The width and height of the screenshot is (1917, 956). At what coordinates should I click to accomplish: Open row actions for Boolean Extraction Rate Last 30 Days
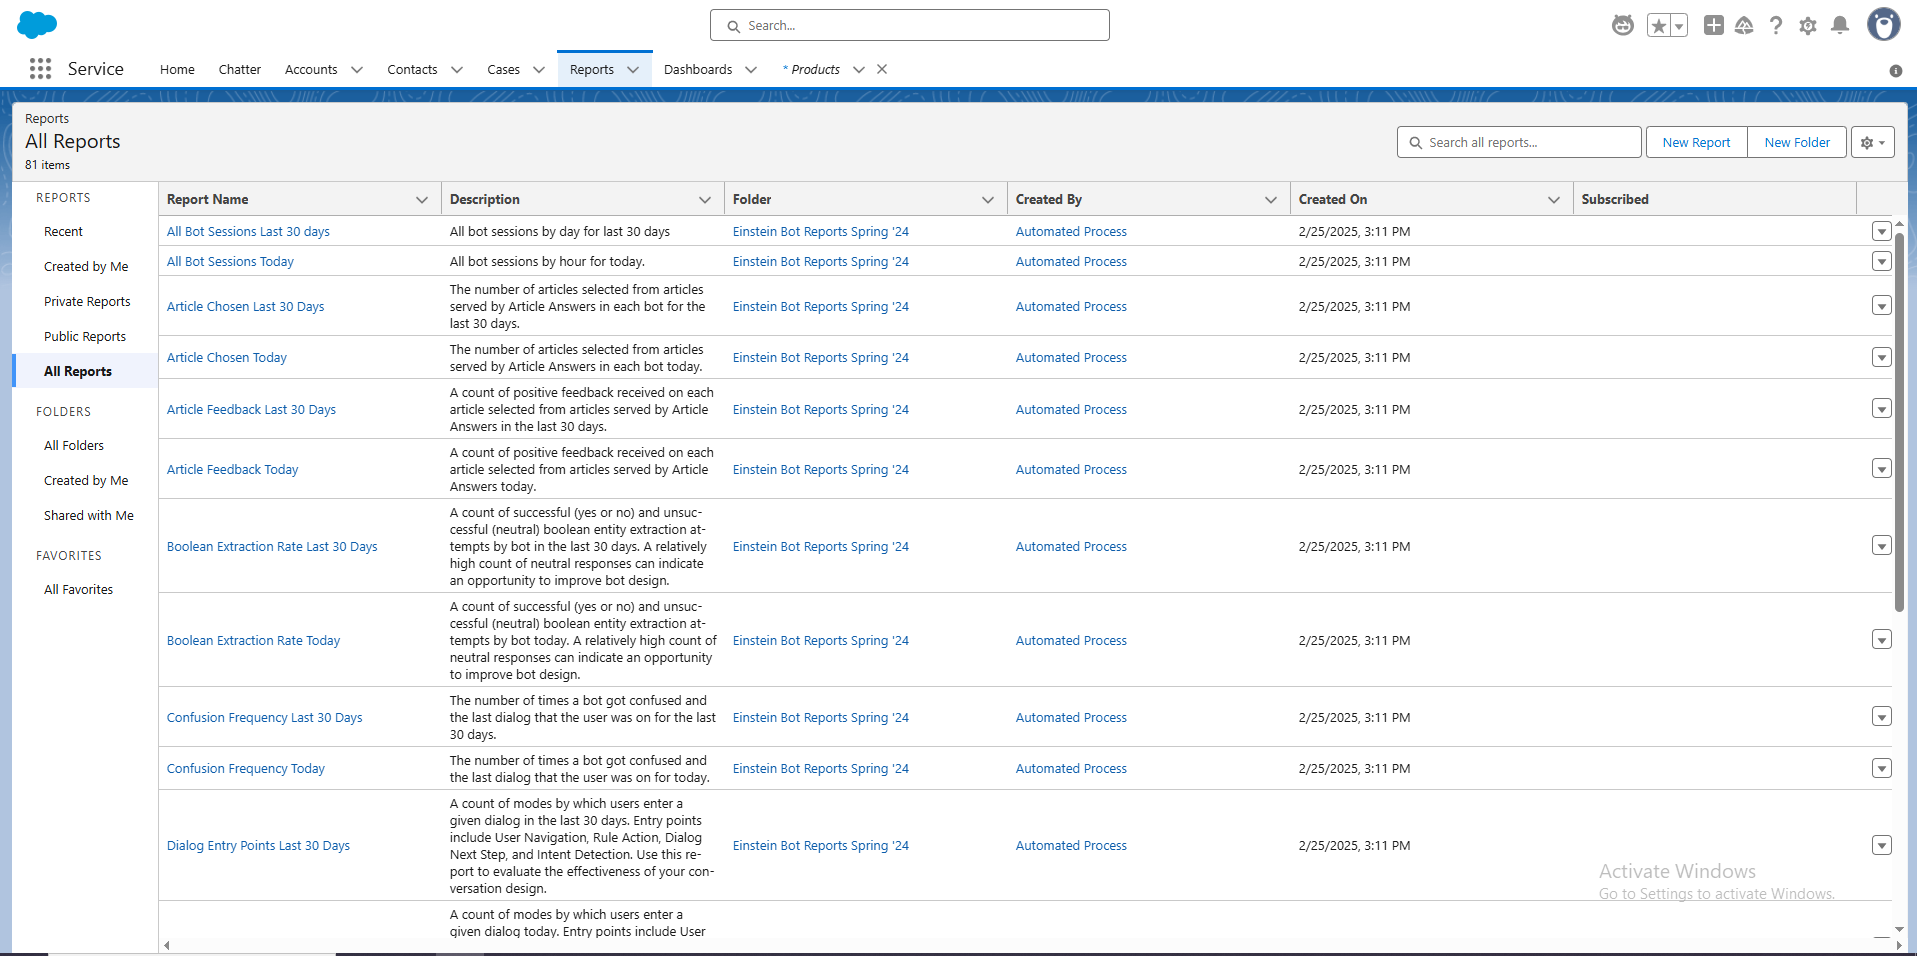(x=1882, y=546)
